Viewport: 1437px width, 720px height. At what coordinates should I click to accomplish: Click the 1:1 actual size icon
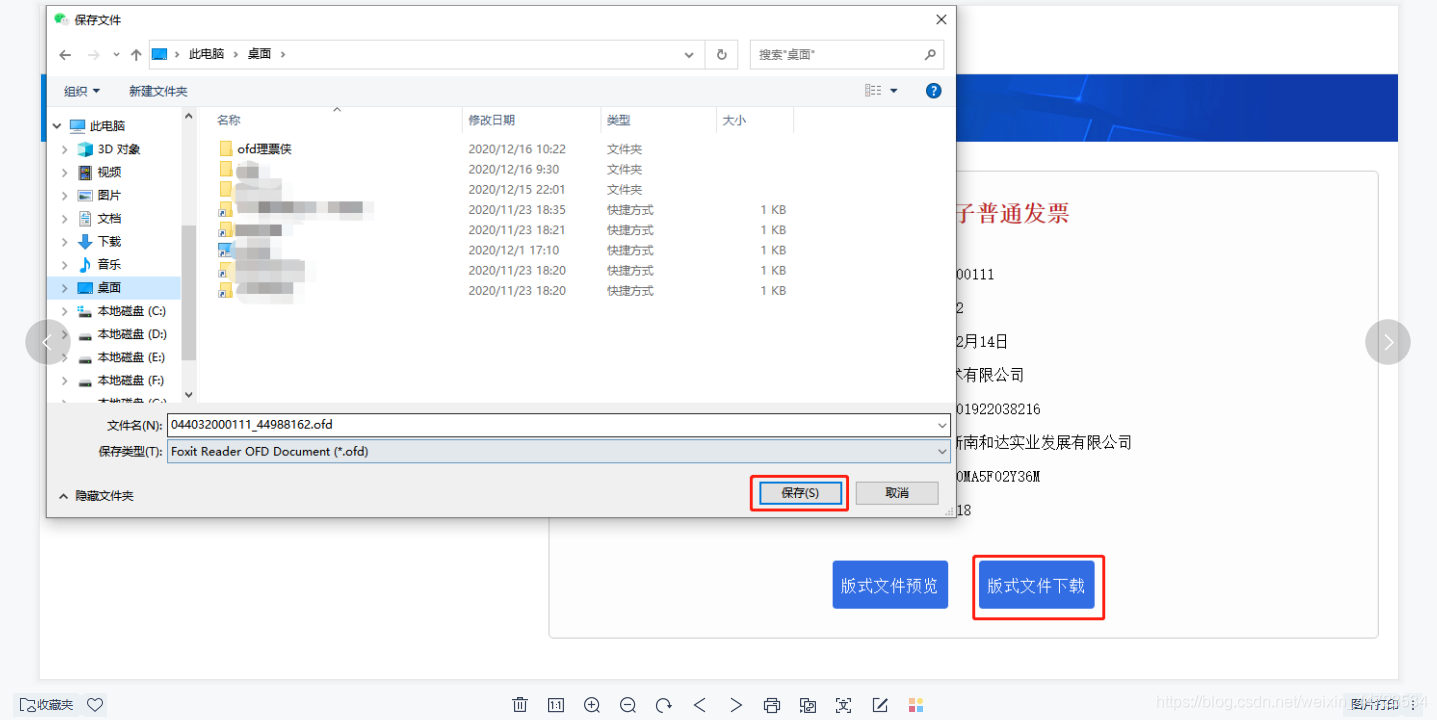tap(556, 705)
